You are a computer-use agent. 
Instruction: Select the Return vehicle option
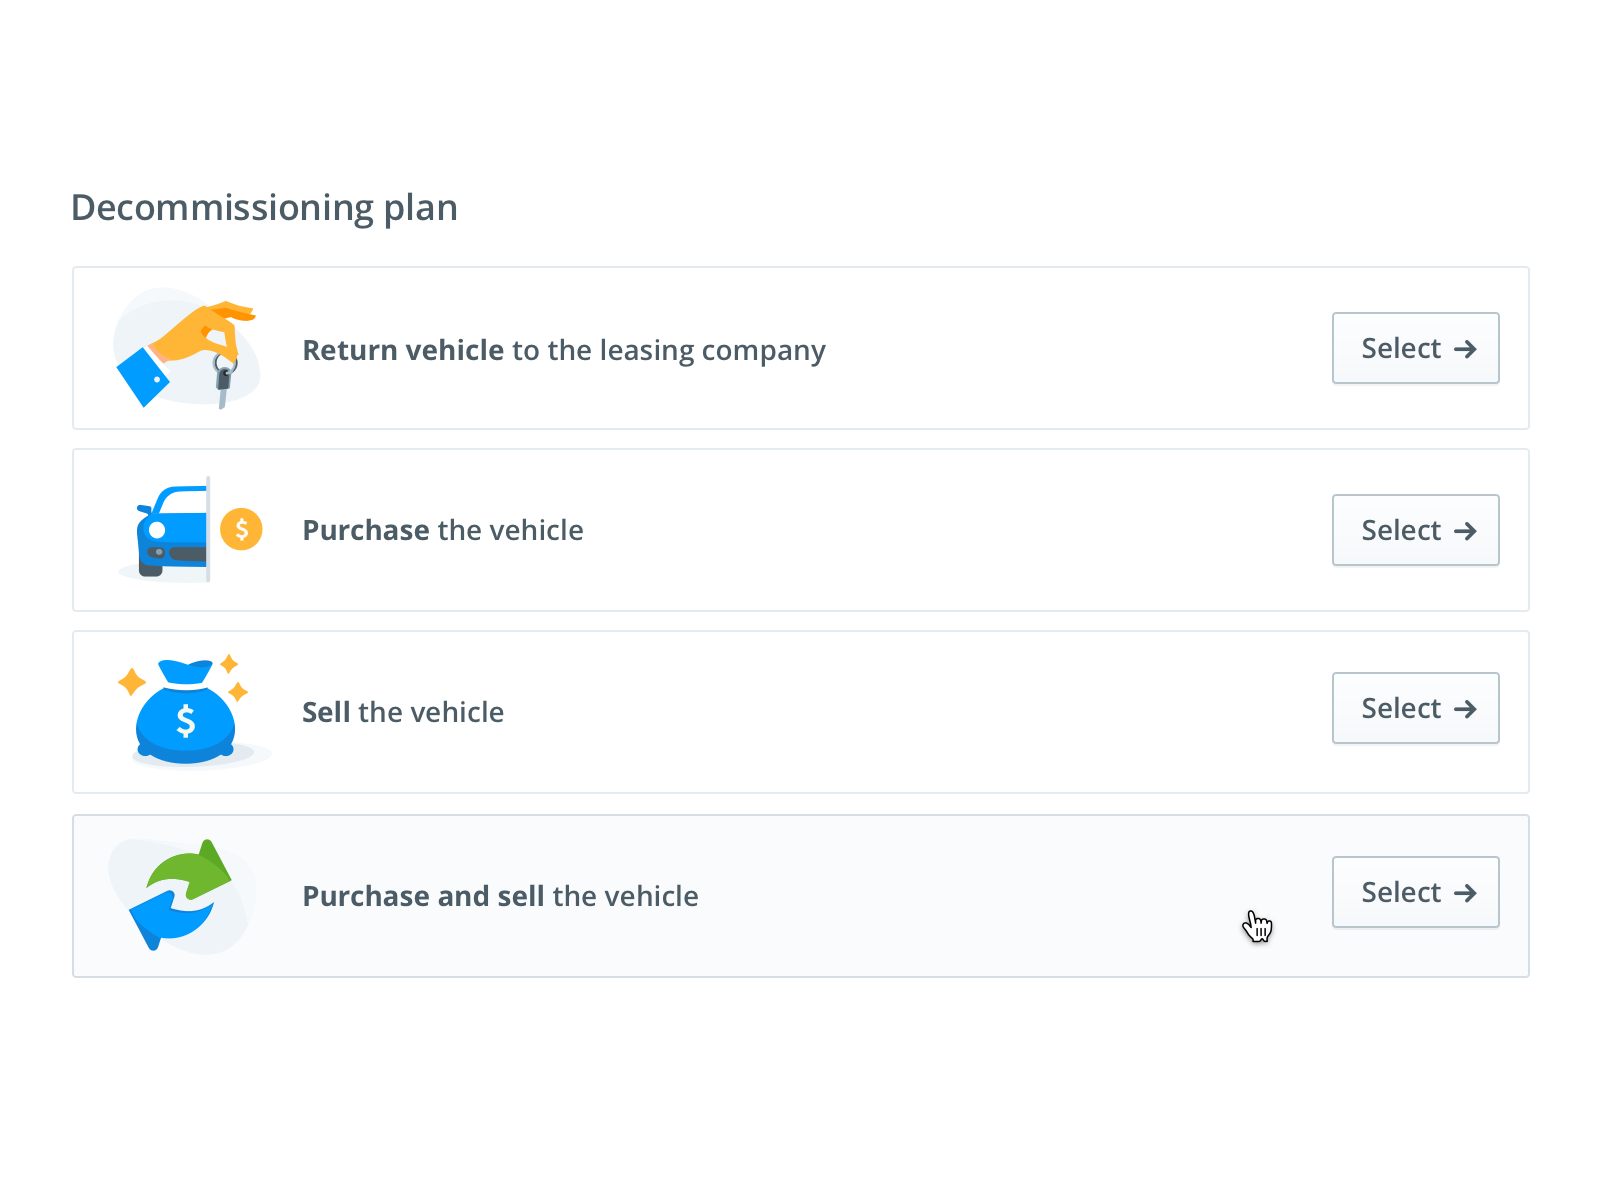click(1415, 348)
